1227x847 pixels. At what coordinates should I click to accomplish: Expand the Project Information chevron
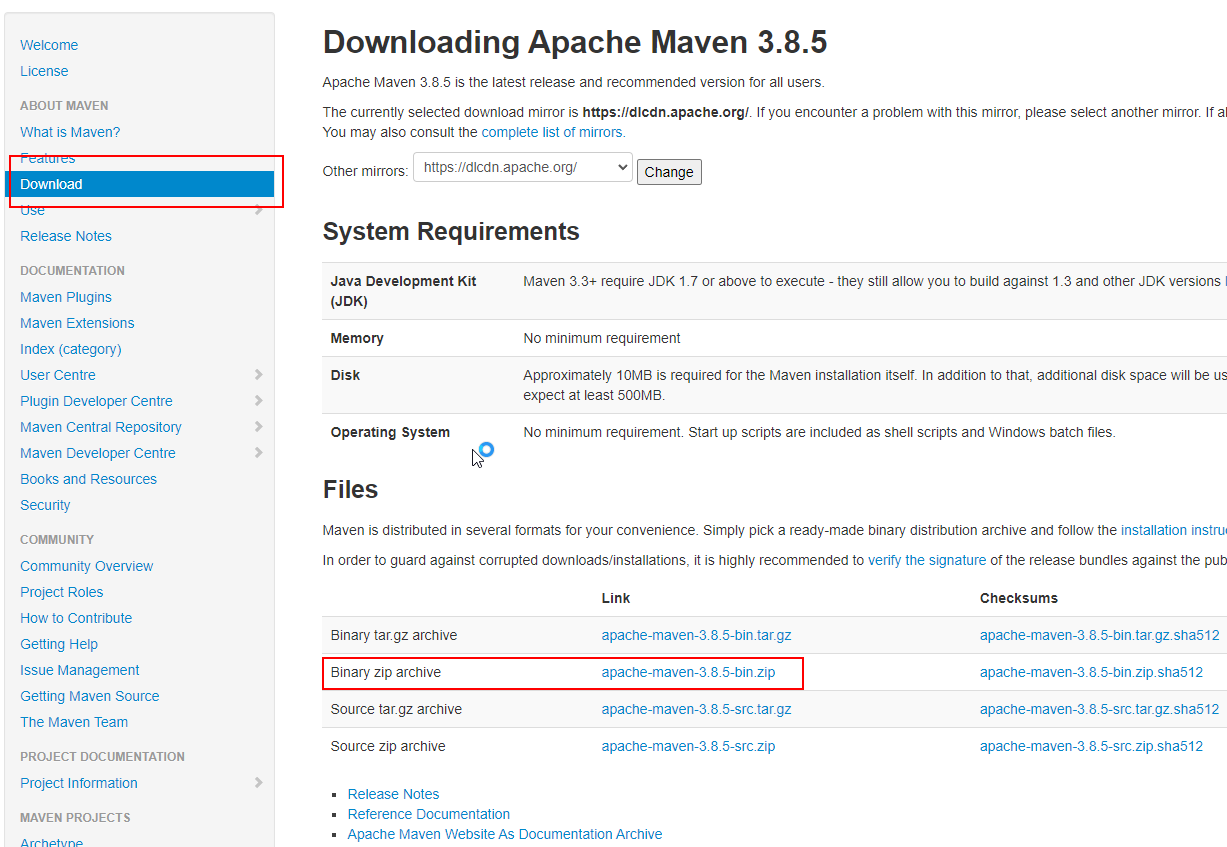click(x=258, y=783)
